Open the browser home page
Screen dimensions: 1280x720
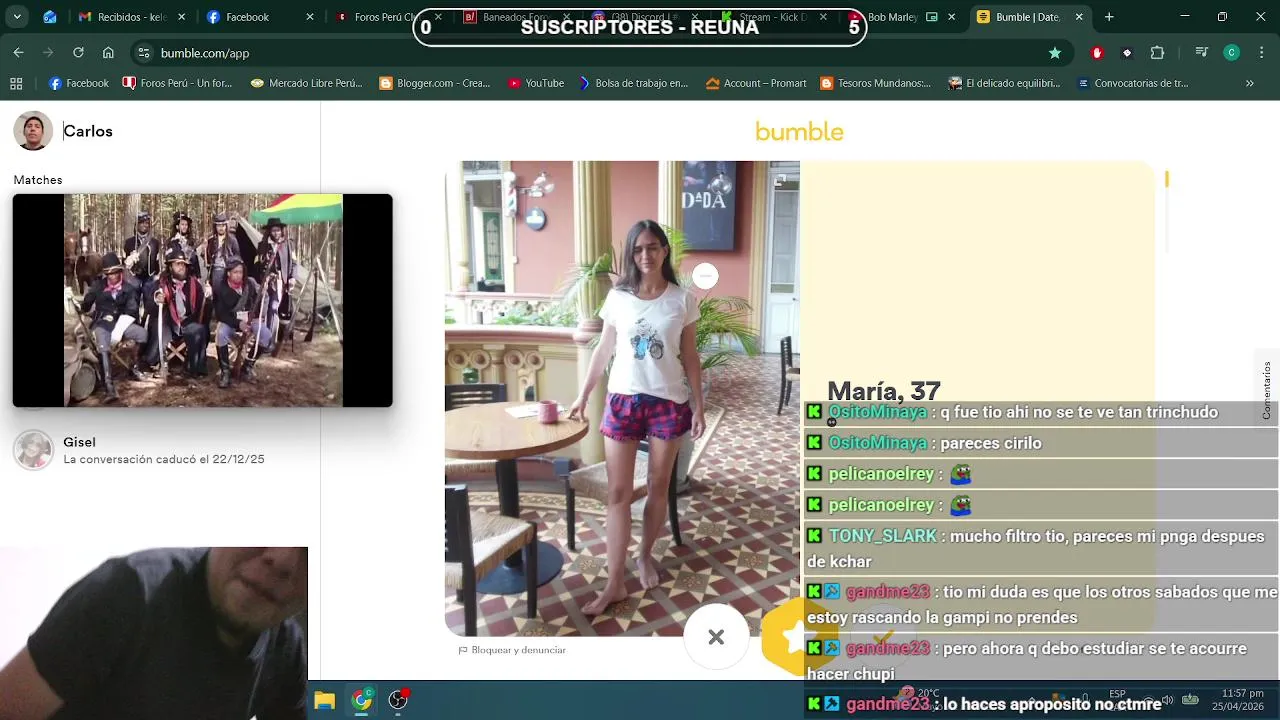pos(108,53)
